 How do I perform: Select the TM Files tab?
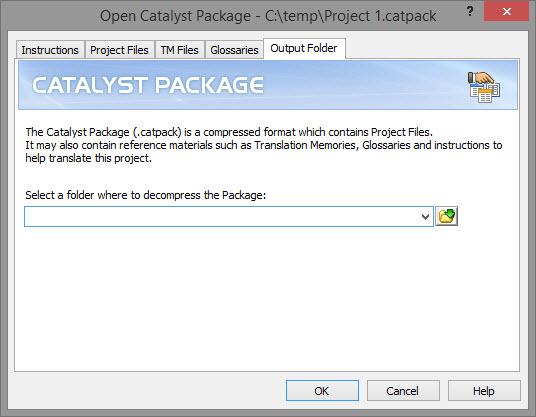179,50
